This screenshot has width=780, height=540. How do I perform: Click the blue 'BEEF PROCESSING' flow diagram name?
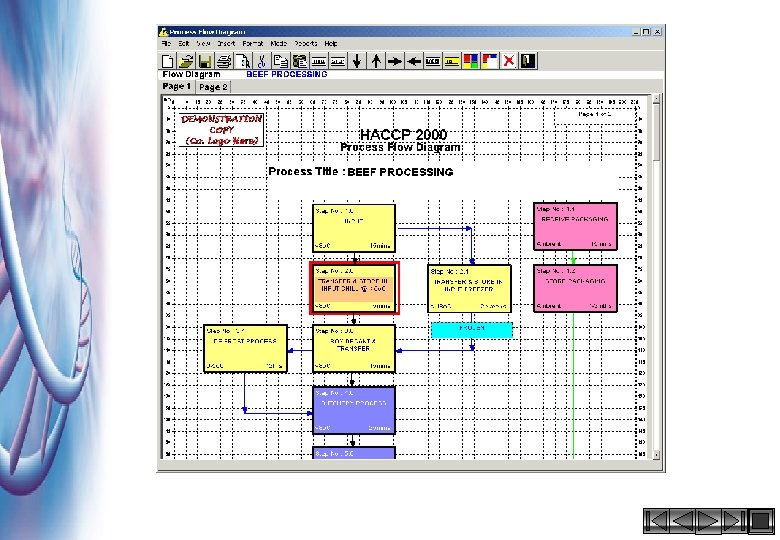click(x=287, y=74)
